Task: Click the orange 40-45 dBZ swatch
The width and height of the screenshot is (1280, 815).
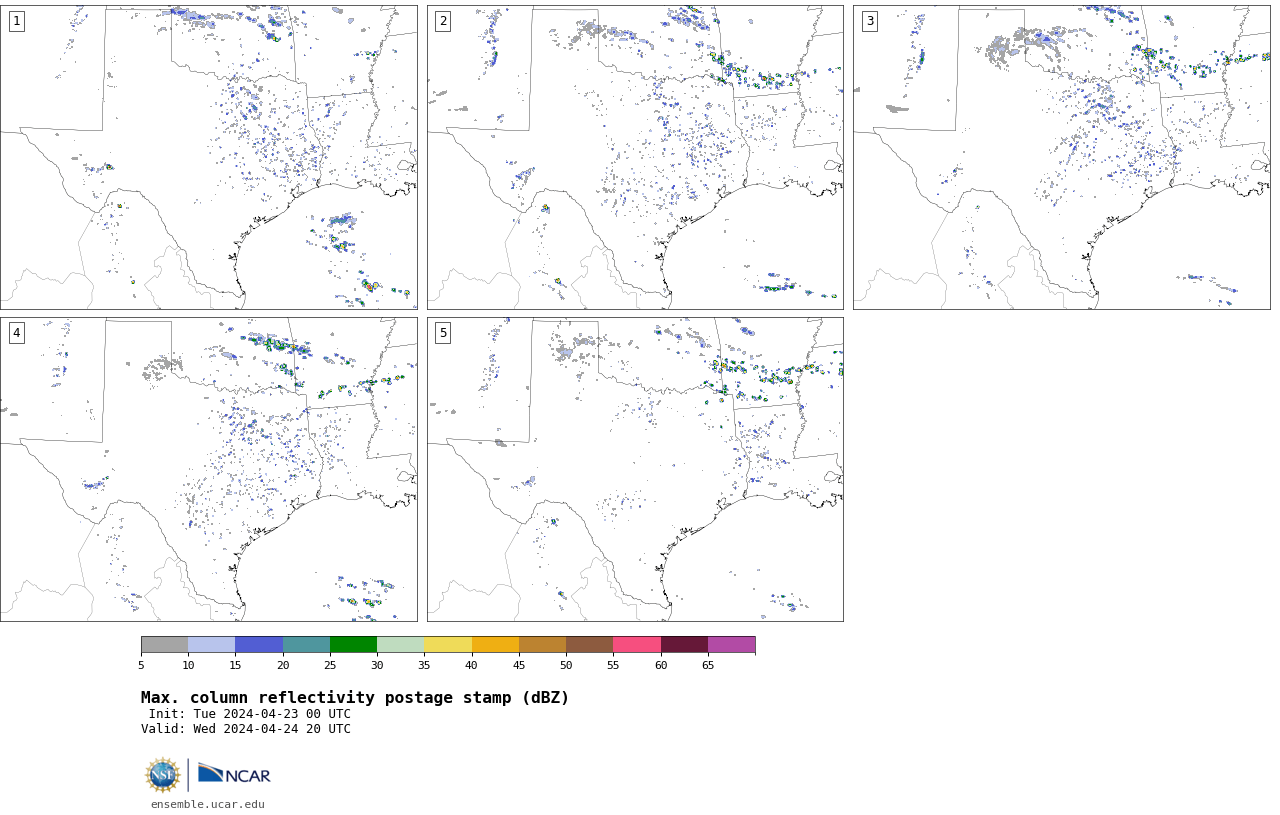Action: point(495,645)
